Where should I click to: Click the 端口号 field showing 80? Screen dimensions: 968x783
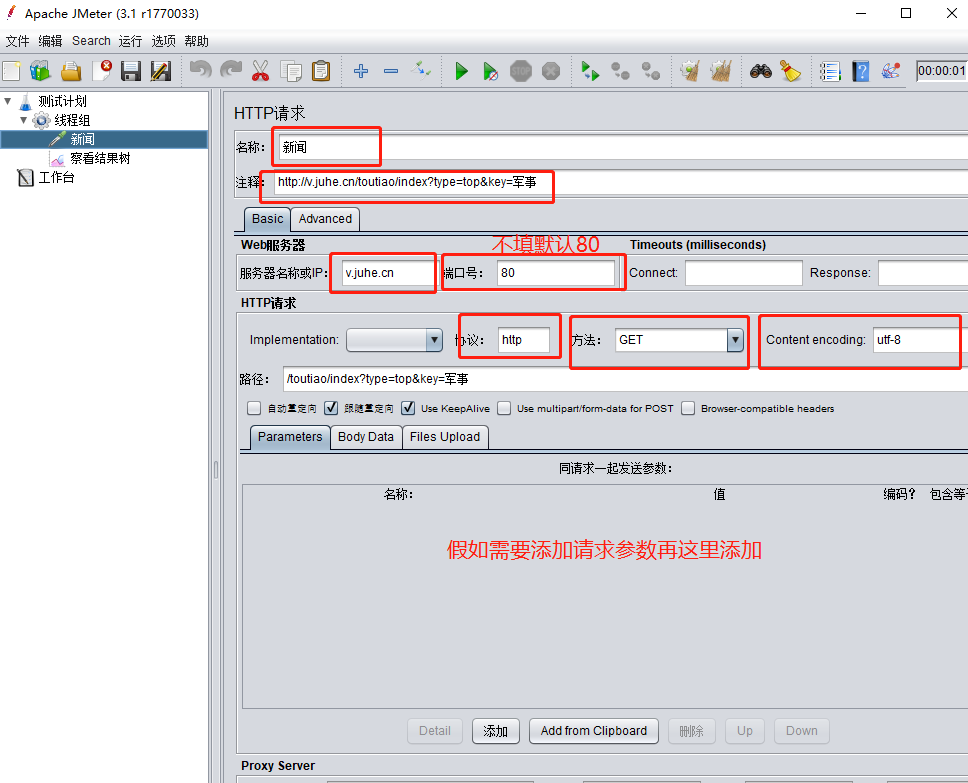(556, 273)
